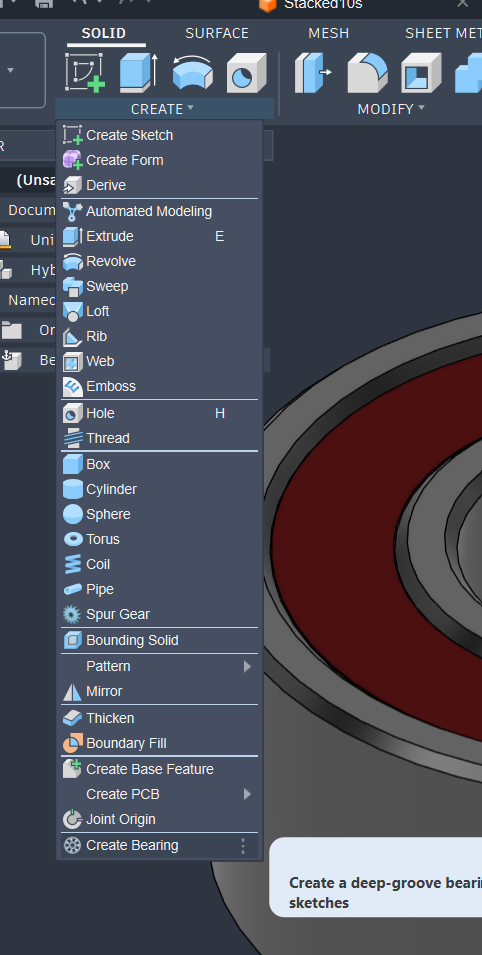Viewport: 482px width, 955px height.
Task: Select the Thread menu icon
Action: 73,439
